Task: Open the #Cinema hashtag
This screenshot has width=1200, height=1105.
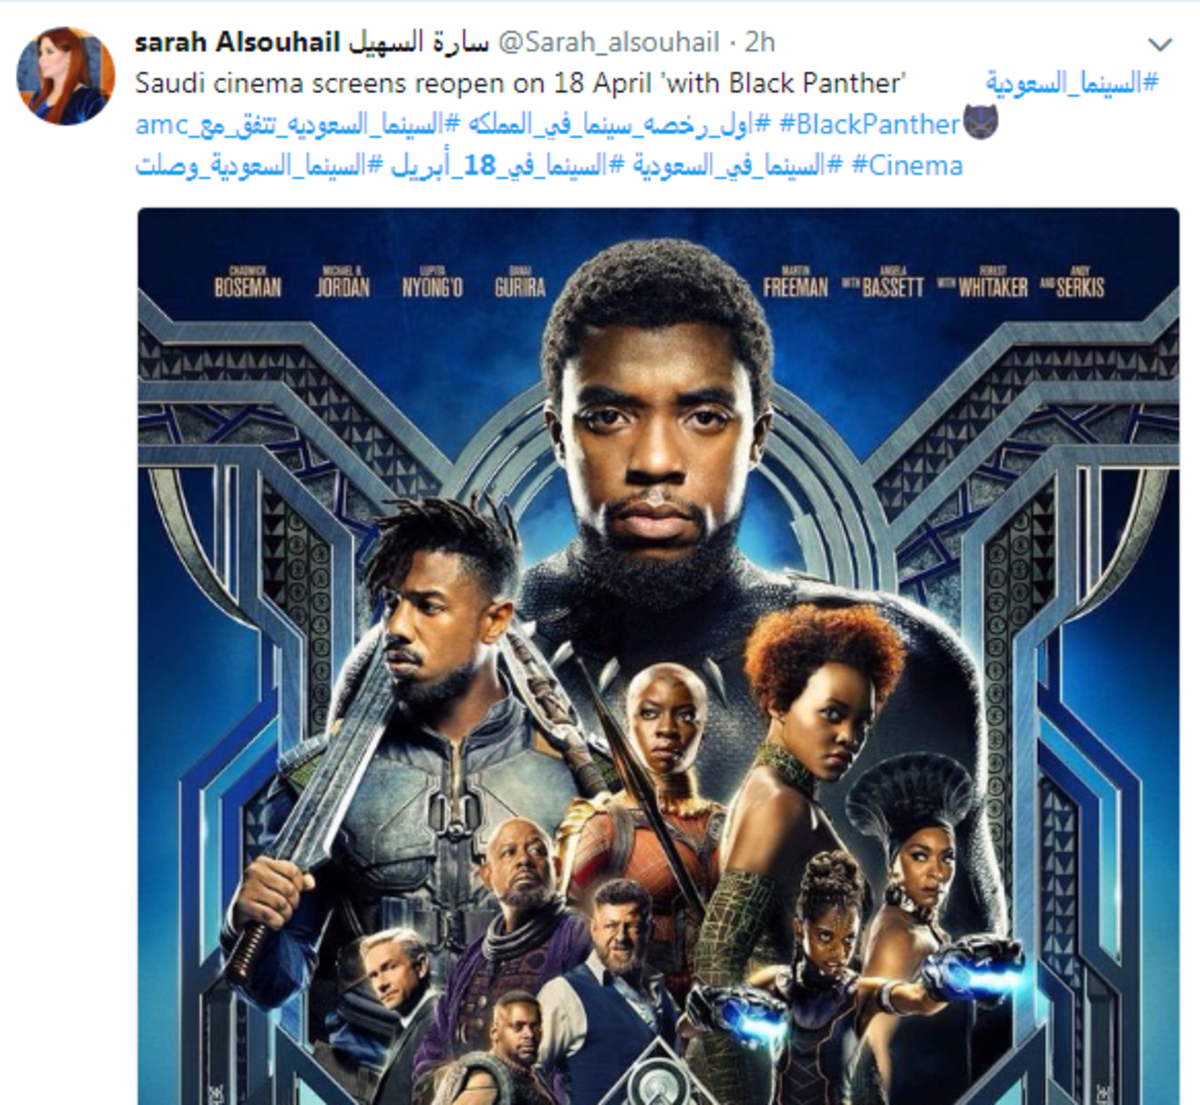Action: (x=907, y=166)
